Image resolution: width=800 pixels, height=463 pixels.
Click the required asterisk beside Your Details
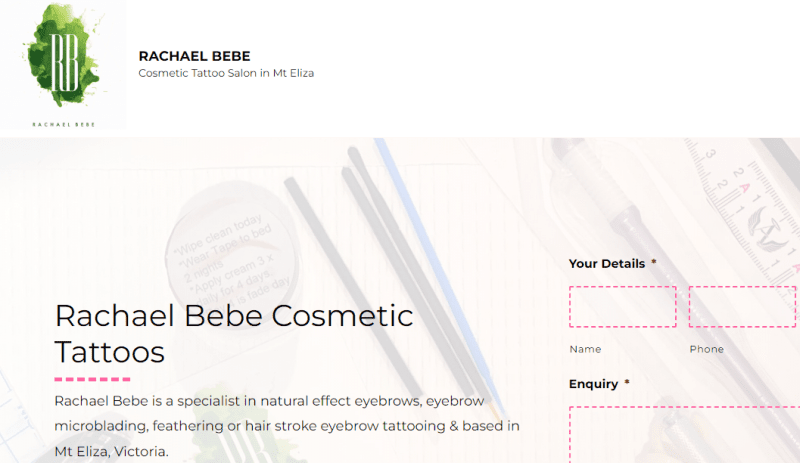pyautogui.click(x=654, y=262)
